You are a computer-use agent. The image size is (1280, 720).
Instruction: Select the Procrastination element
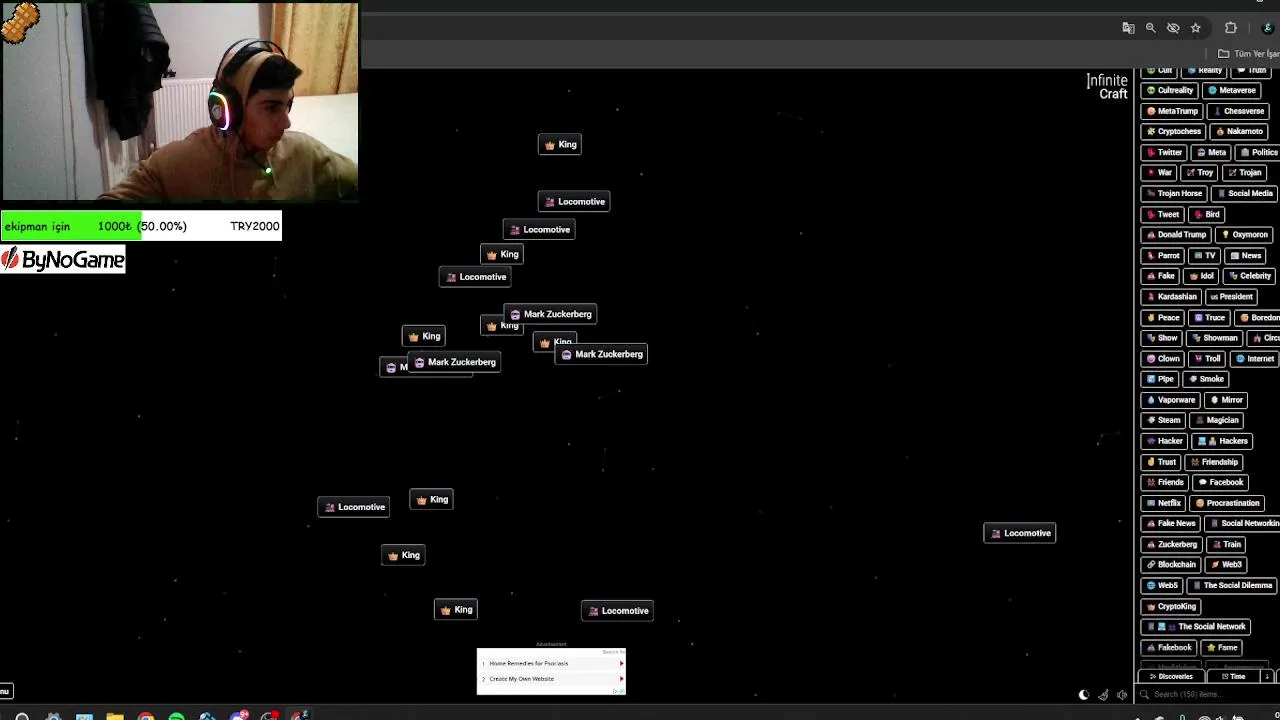click(1227, 503)
